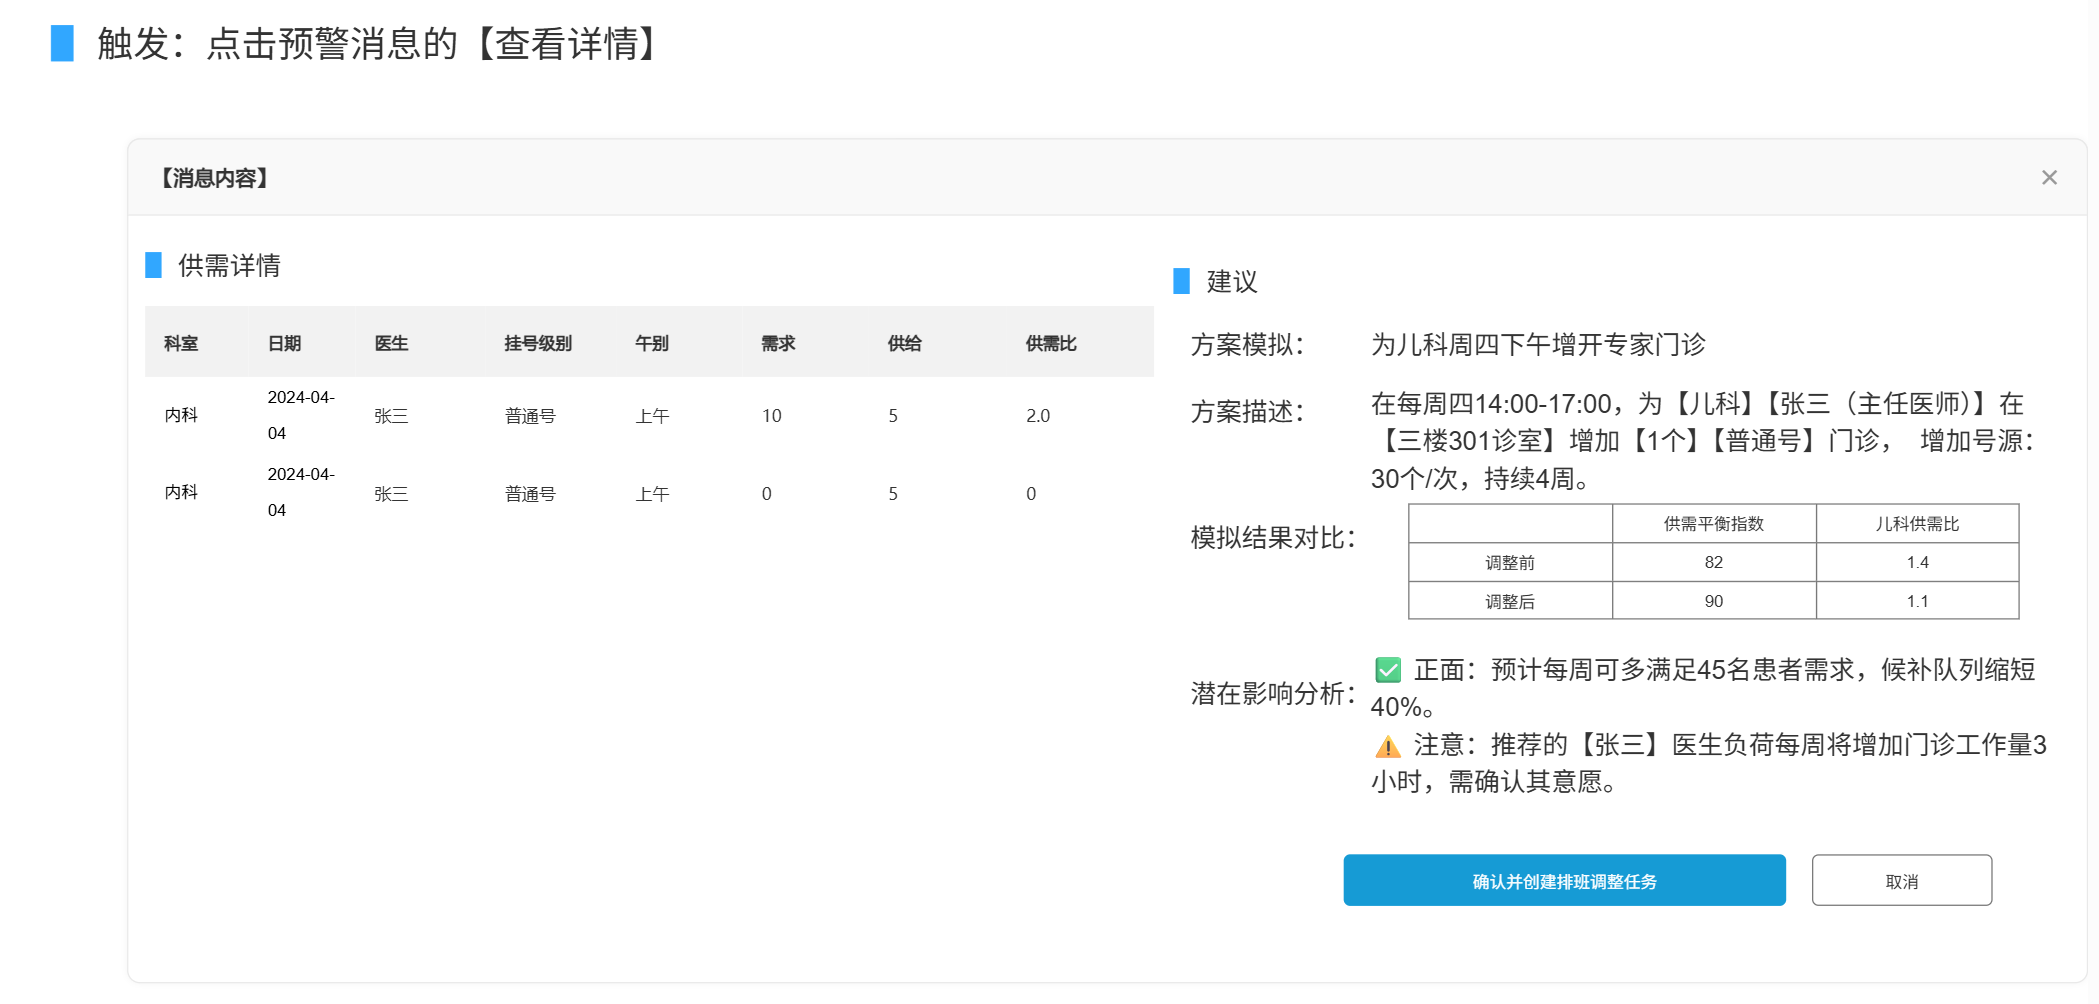
Task: Click the blue marker beside 供需详情
Action: pos(154,265)
